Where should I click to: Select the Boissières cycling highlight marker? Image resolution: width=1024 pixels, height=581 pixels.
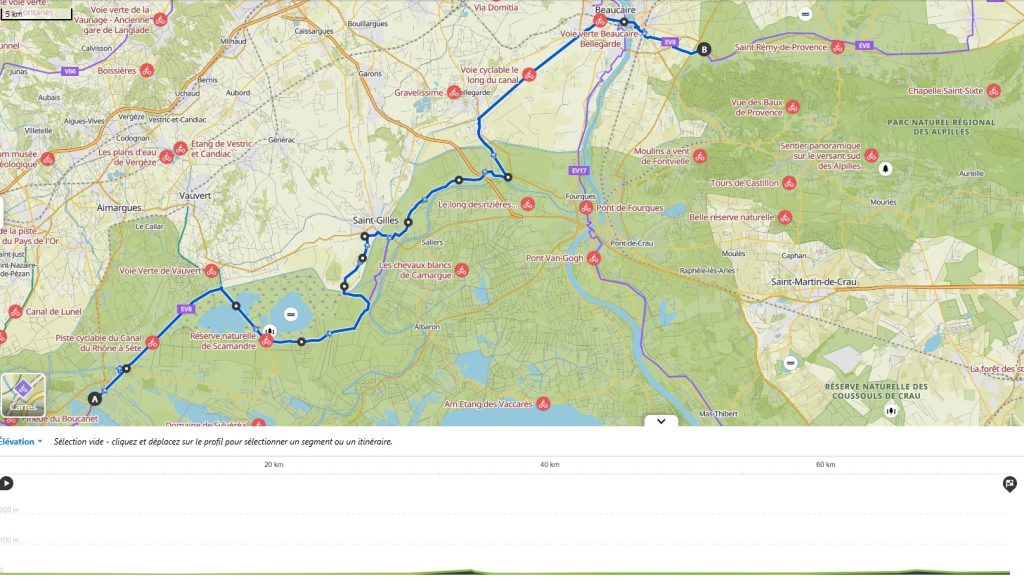[x=148, y=71]
